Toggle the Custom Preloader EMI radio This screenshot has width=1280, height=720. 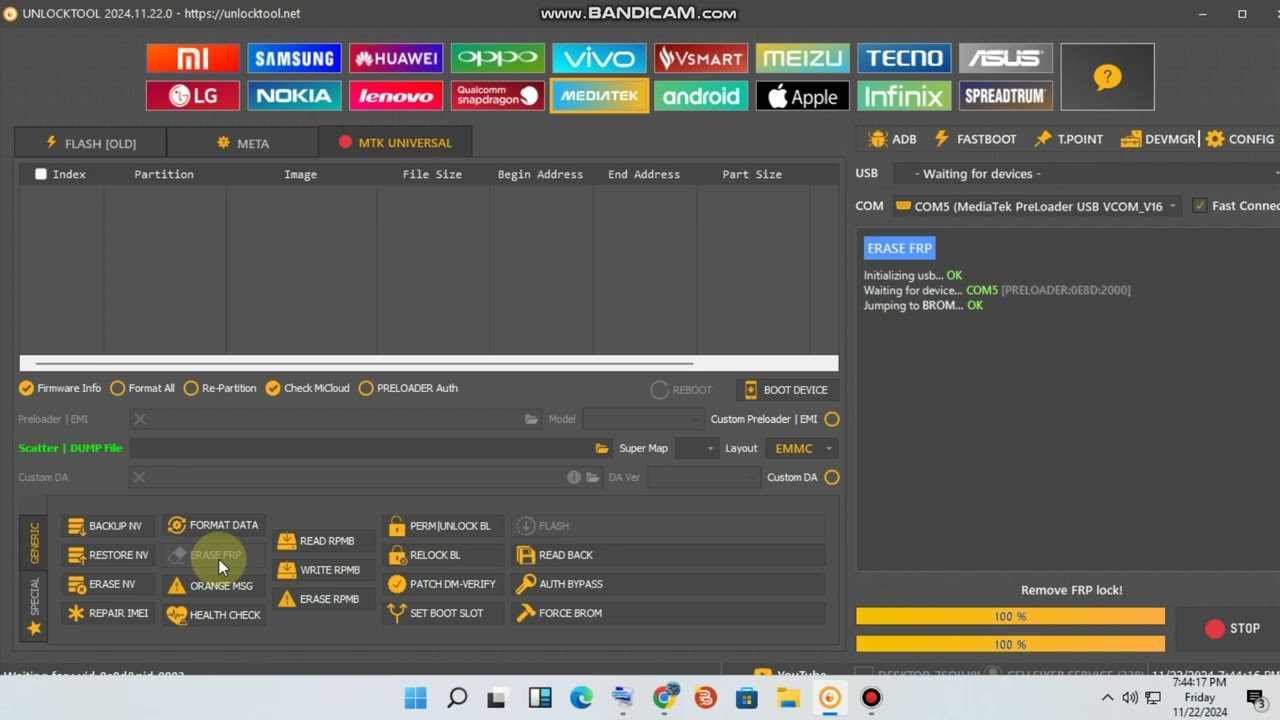pos(832,419)
